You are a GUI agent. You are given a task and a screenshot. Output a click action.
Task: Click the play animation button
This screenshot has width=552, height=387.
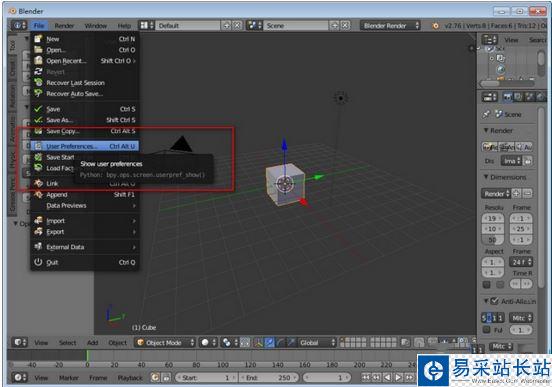[x=398, y=377]
